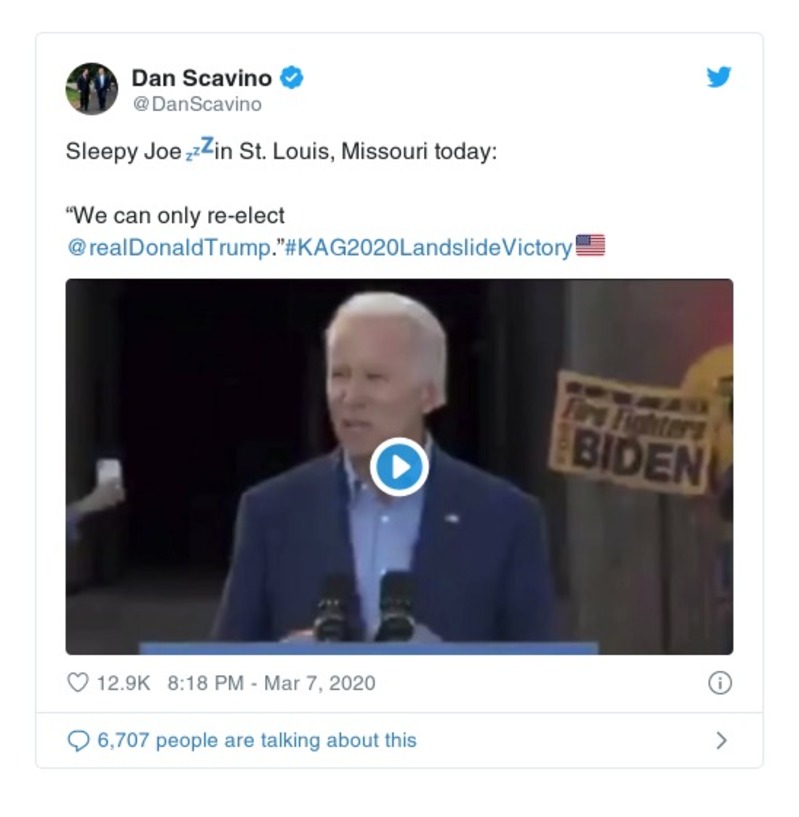Expand the conversation with the right chevron
The image size is (799, 817).
coord(721,740)
